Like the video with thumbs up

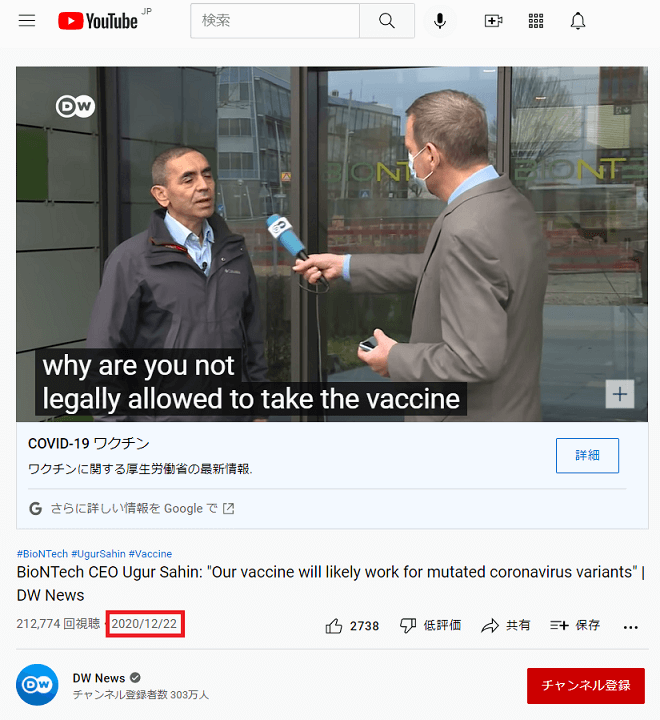[x=352, y=625]
